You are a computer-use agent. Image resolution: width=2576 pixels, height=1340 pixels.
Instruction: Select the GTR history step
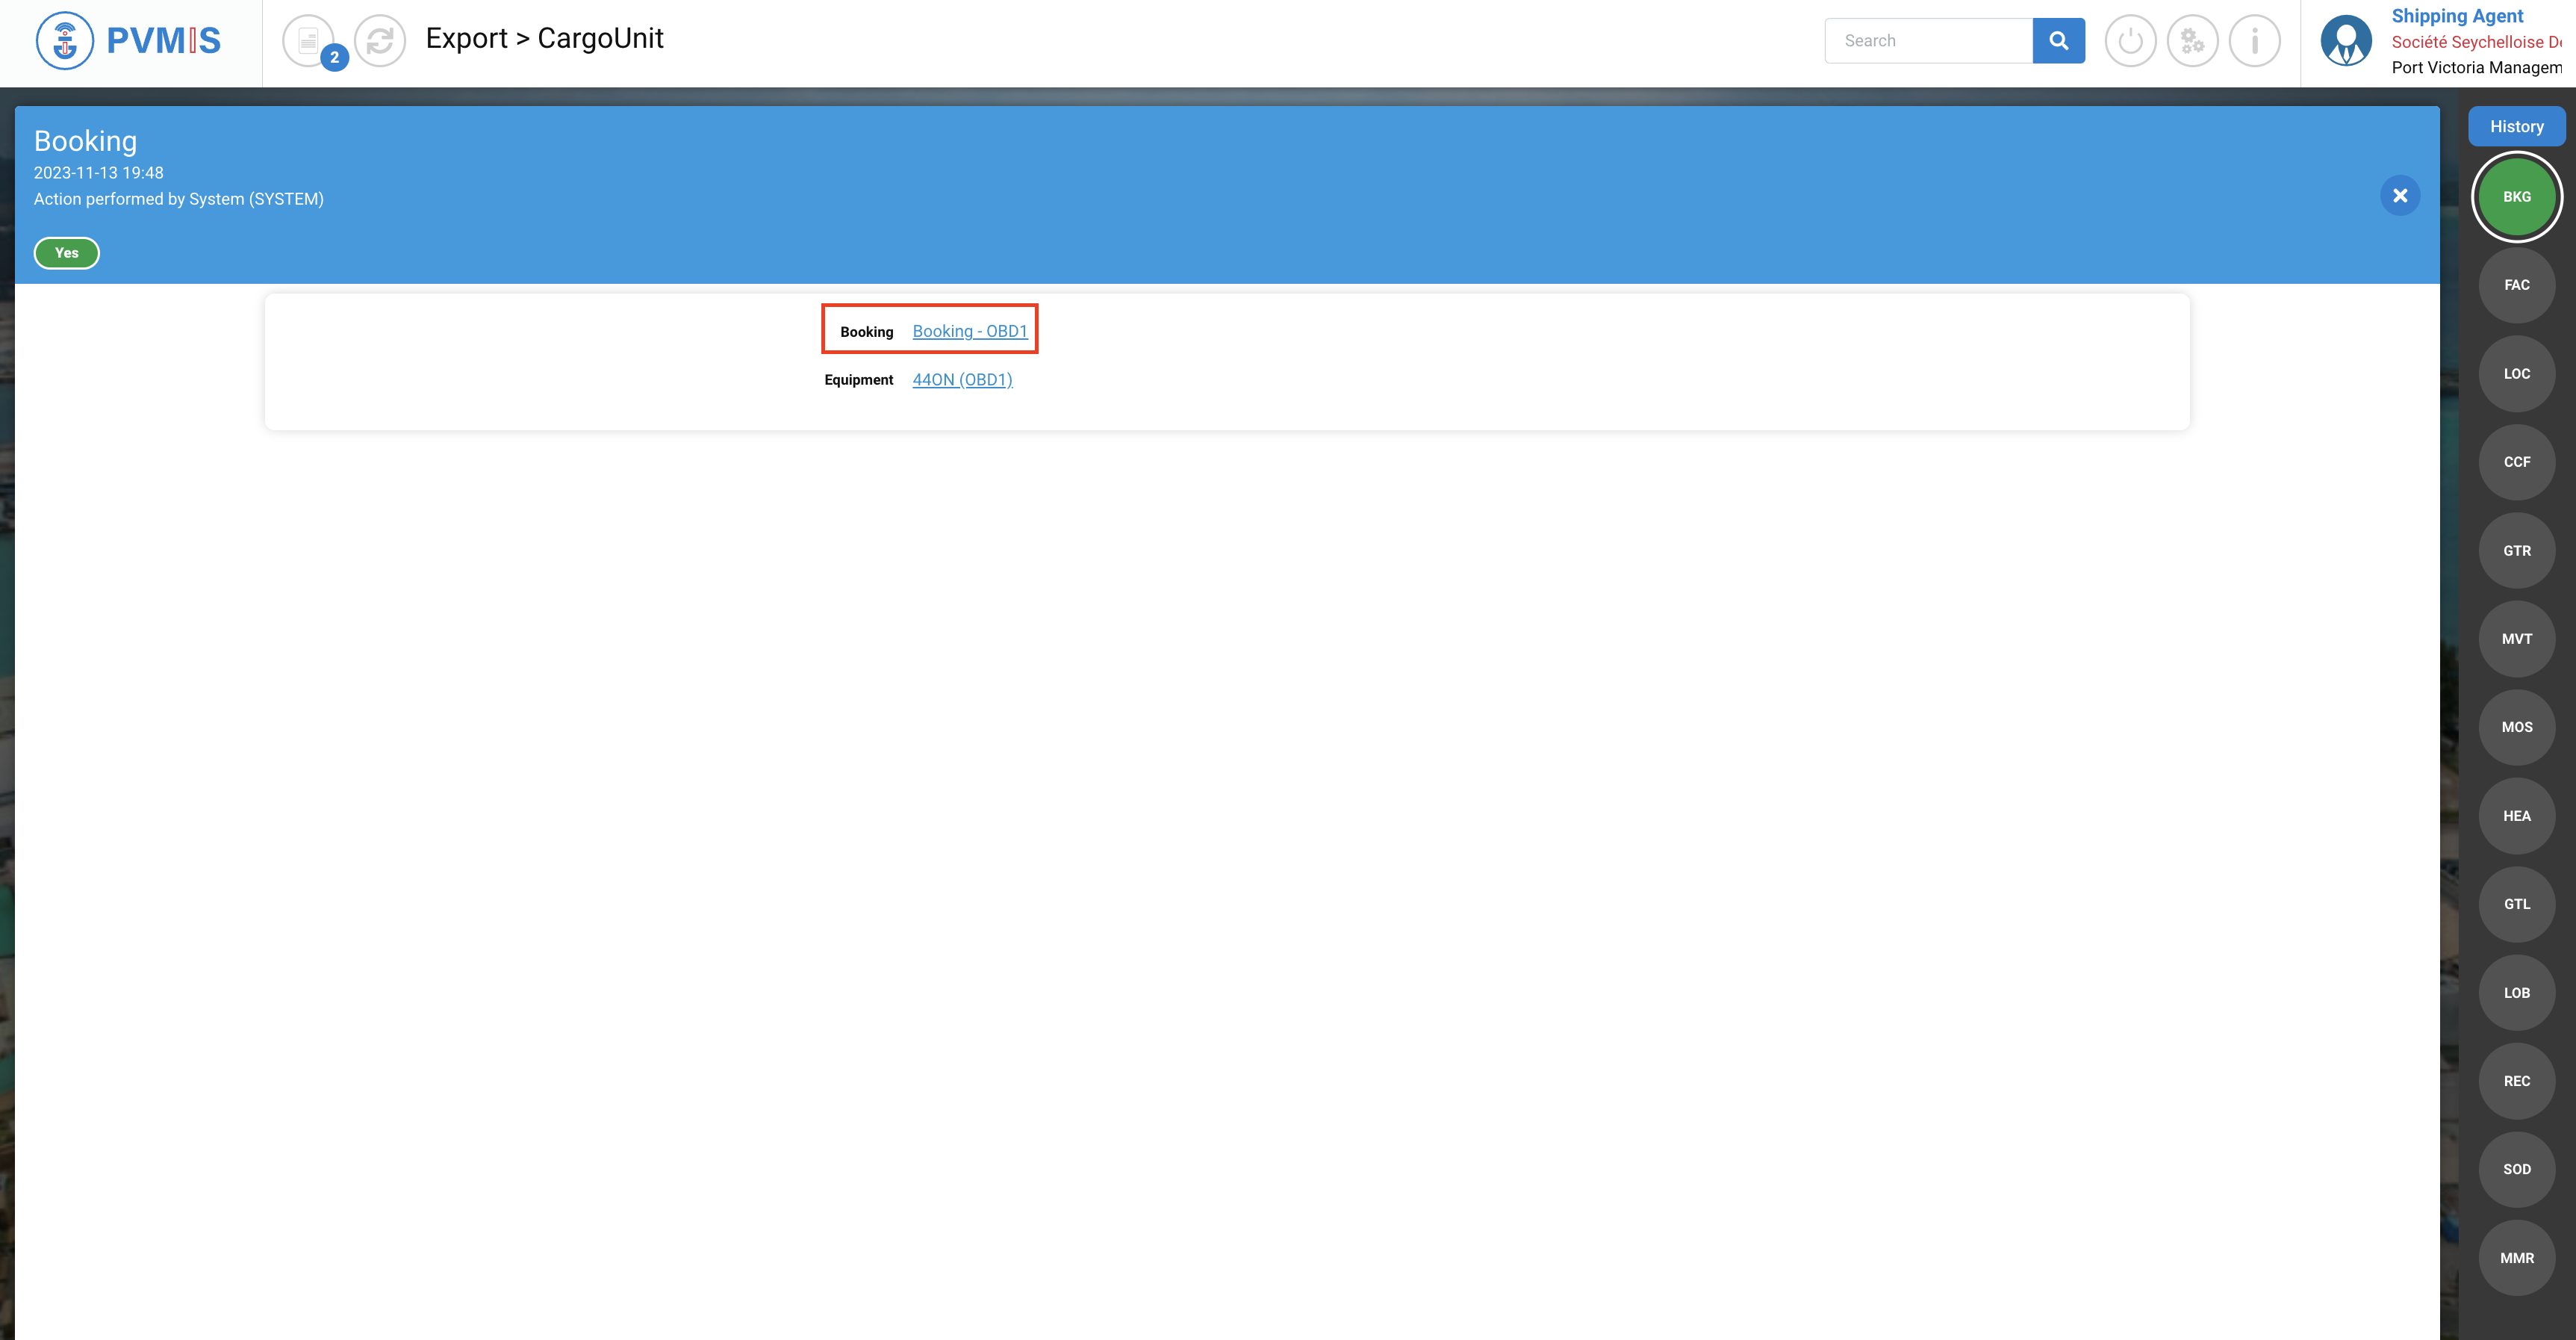point(2516,551)
